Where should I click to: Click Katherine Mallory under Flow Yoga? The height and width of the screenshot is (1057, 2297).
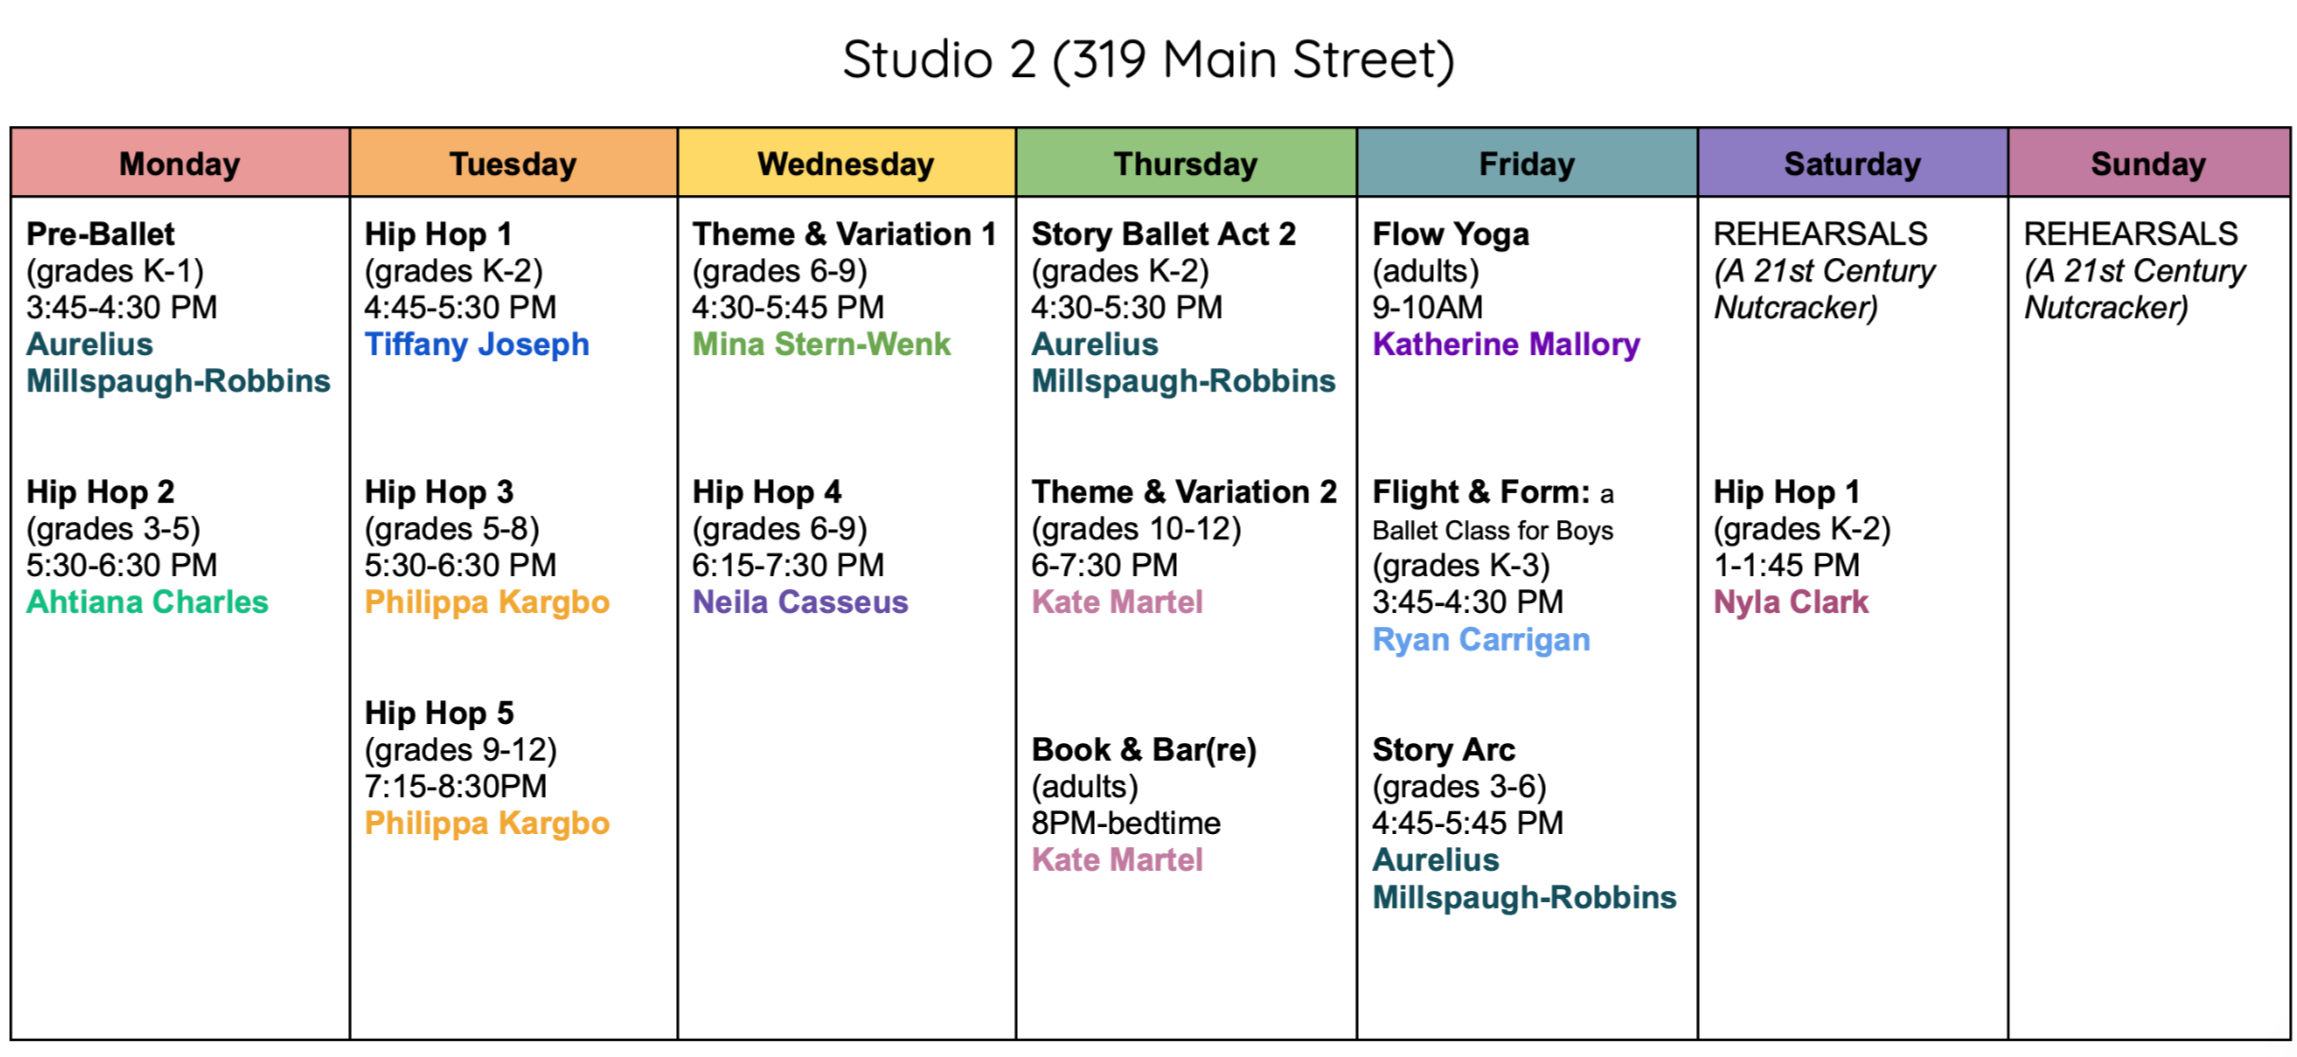pyautogui.click(x=1506, y=344)
